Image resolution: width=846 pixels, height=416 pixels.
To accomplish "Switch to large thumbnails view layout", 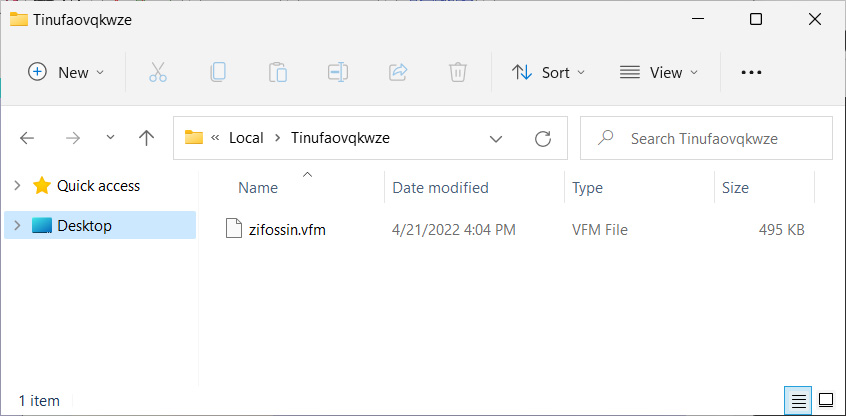I will [826, 400].
